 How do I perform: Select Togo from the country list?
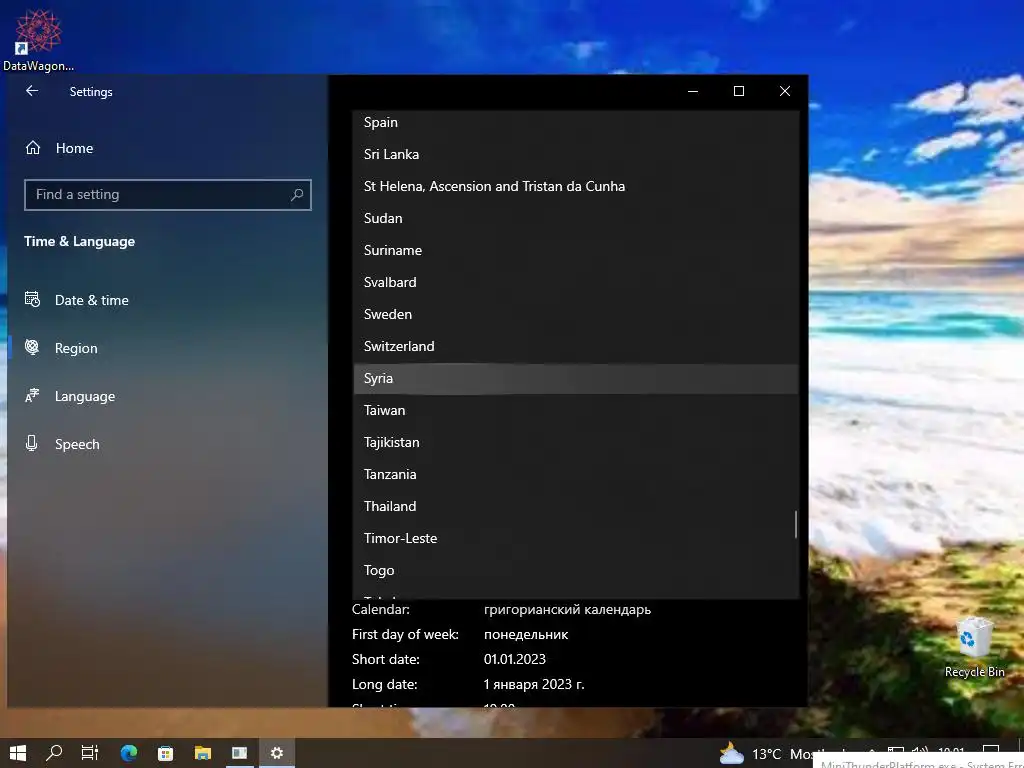point(575,570)
